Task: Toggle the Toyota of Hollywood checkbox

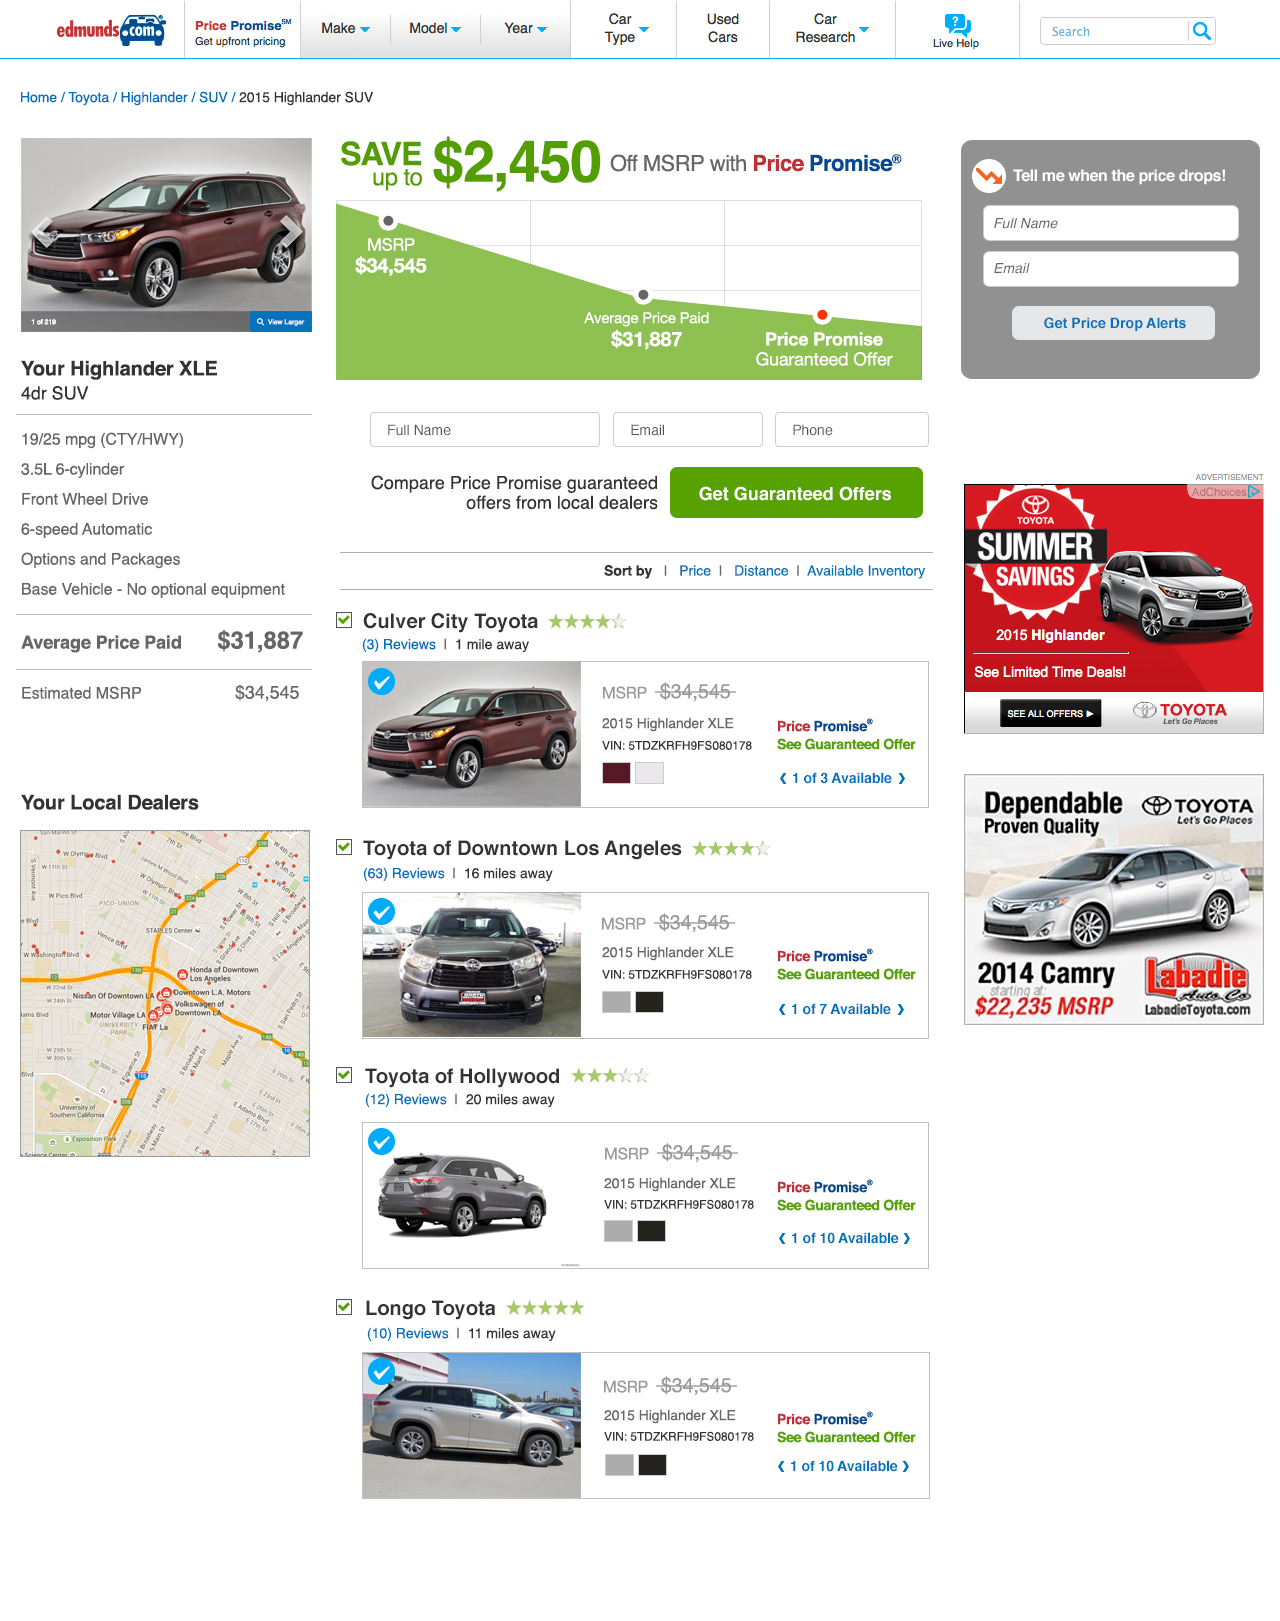Action: 344,1075
